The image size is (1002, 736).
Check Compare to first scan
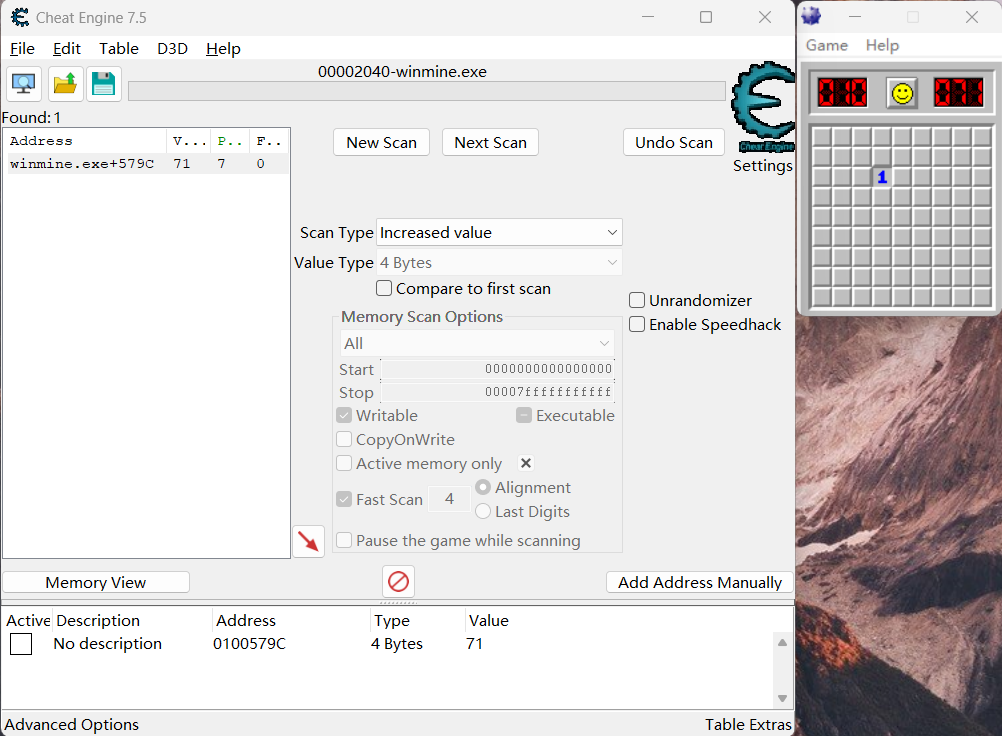point(384,288)
